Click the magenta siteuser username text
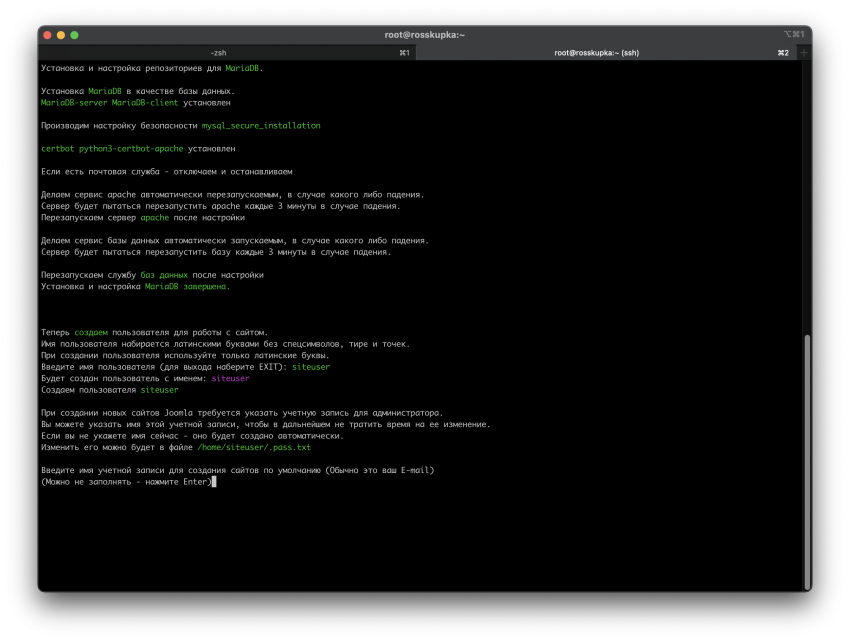Screen dimensions: 850x642 [230, 378]
